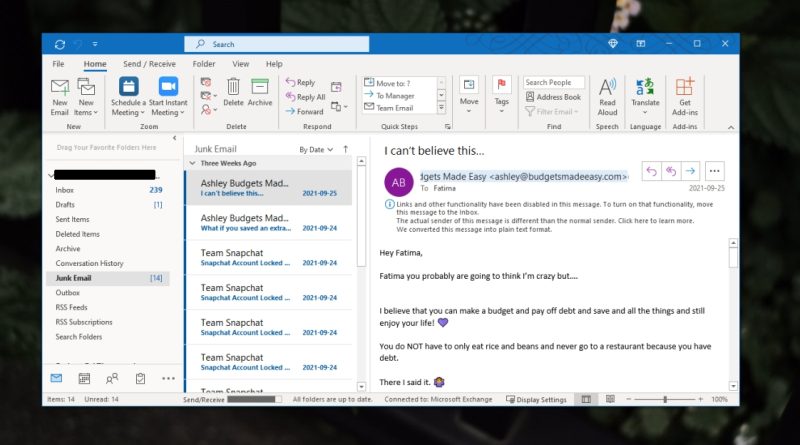The image size is (800, 445).
Task: Open the Translate dropdown
Action: 645,97
